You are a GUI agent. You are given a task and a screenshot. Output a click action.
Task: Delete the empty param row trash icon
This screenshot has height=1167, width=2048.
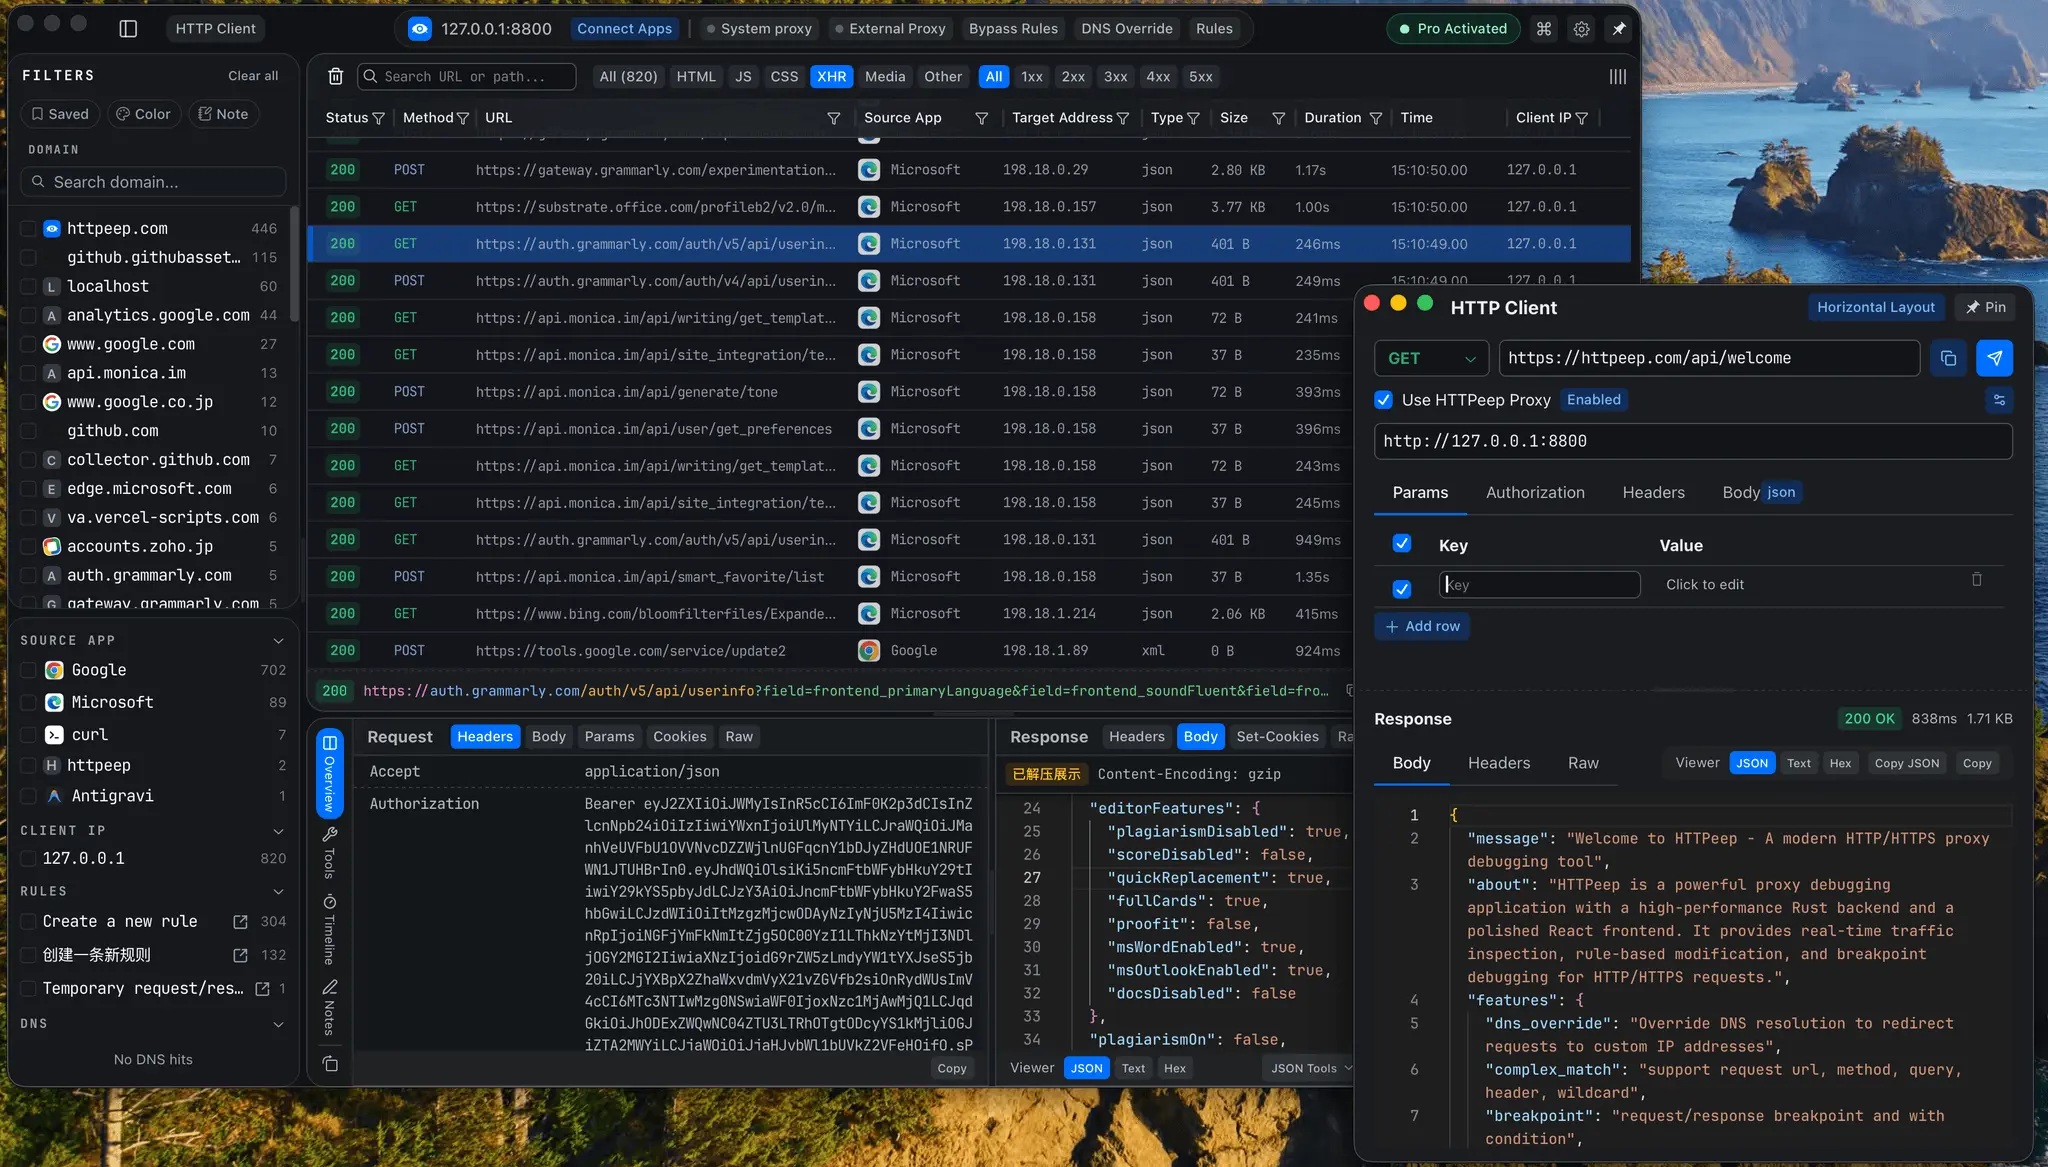pyautogui.click(x=1976, y=580)
